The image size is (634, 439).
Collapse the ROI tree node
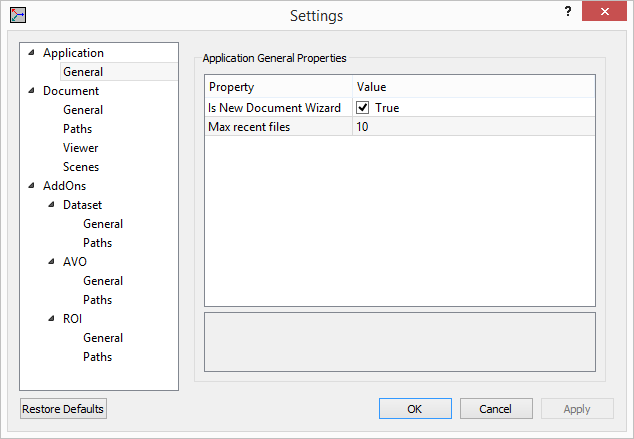[x=52, y=319]
